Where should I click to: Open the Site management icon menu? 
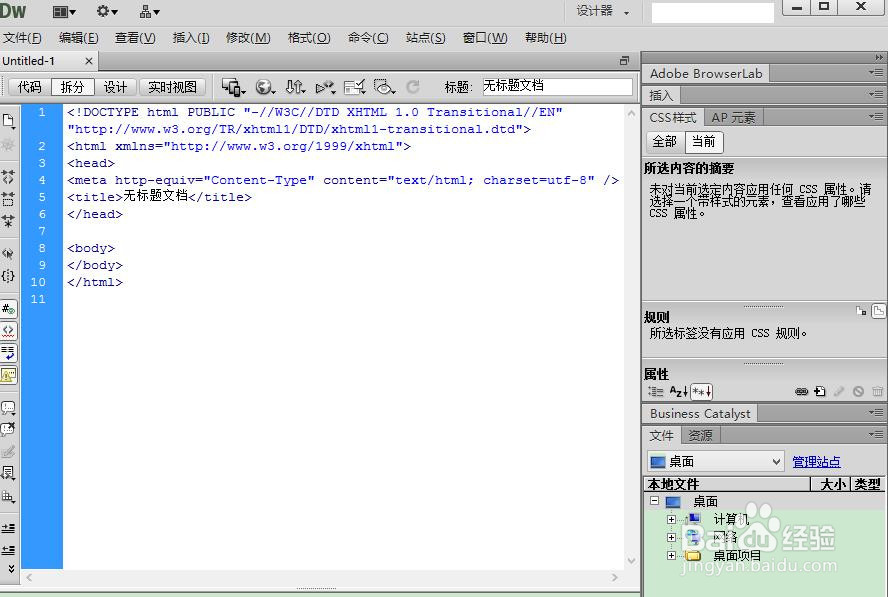coord(150,11)
